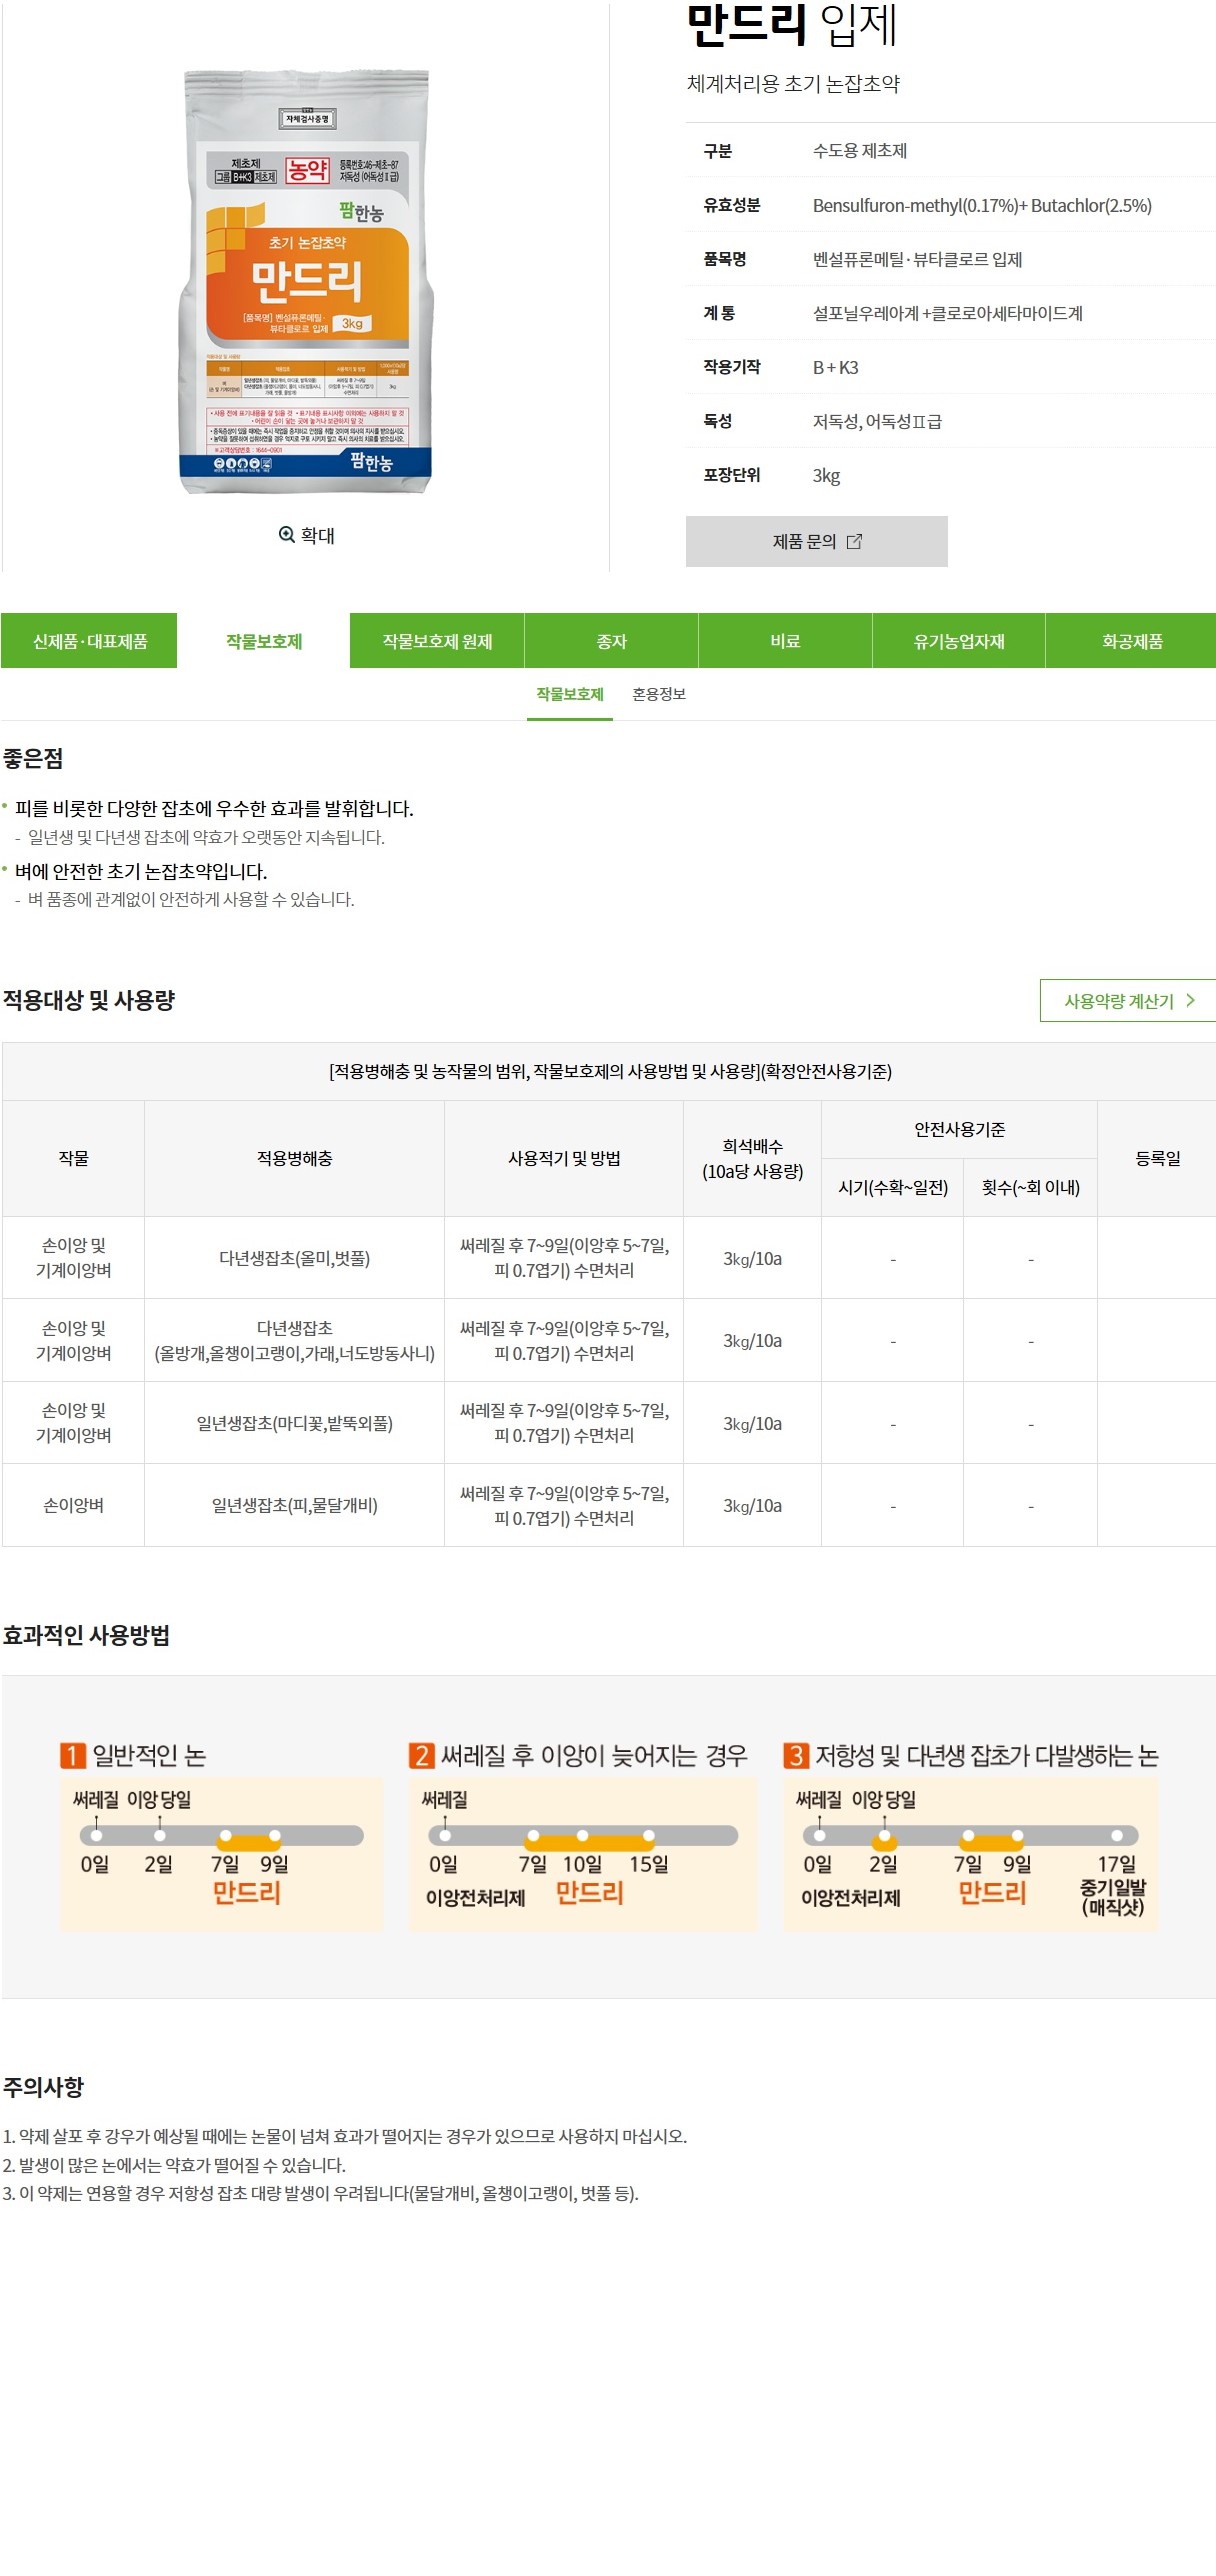
Task: Open the 만드리 product bag image
Action: [x=306, y=282]
